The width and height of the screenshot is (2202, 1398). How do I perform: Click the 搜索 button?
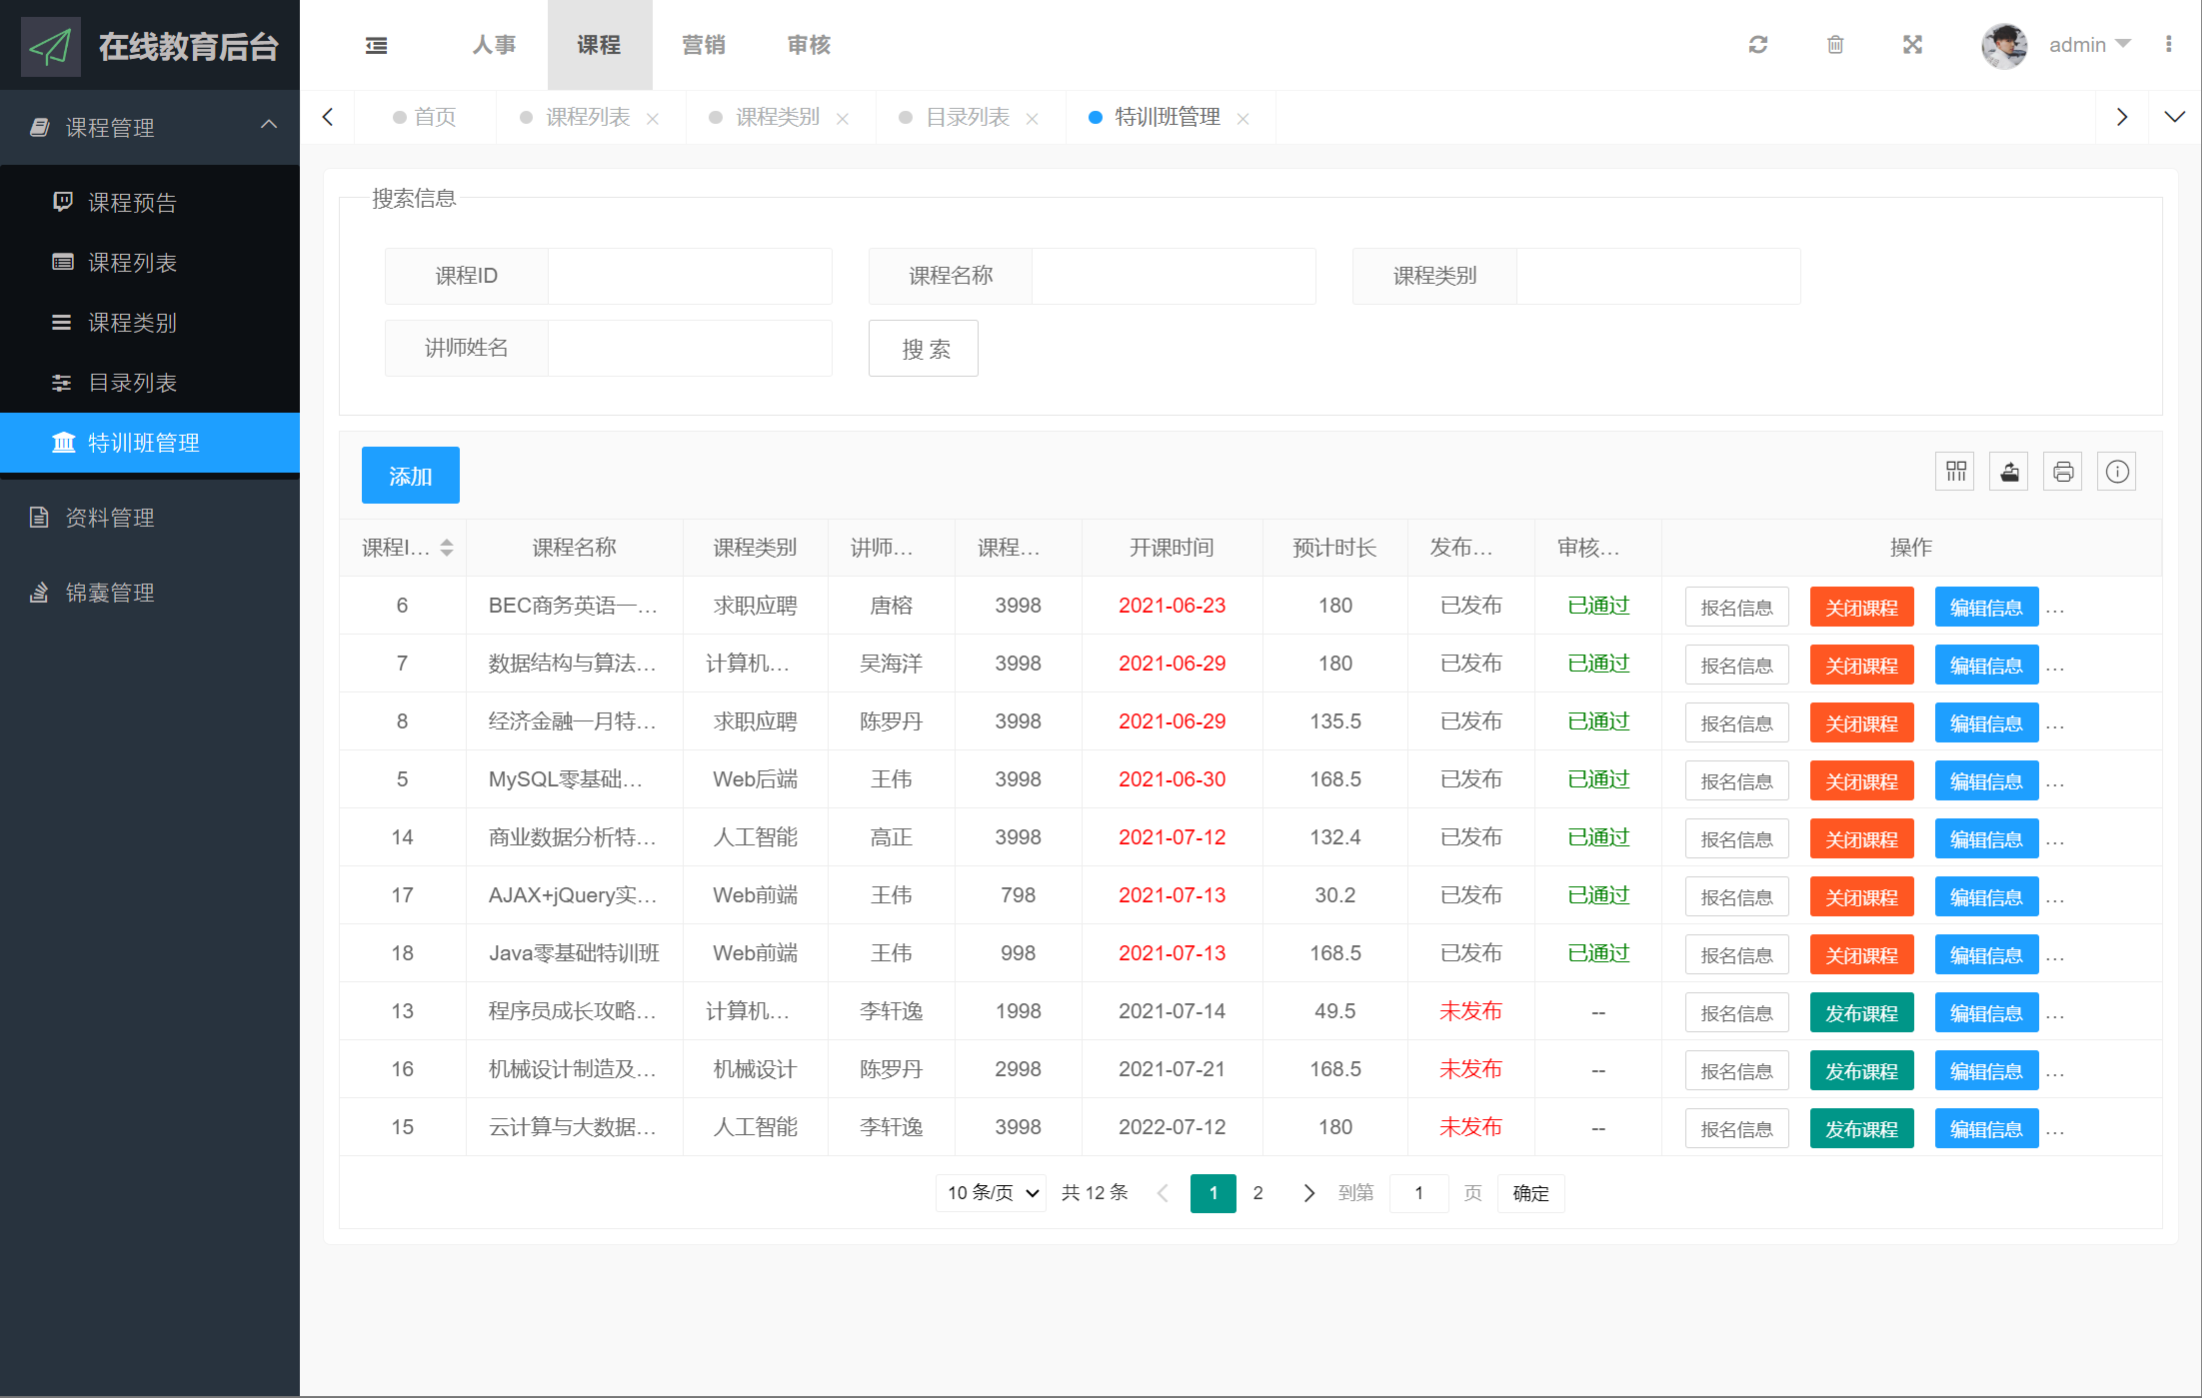point(923,349)
